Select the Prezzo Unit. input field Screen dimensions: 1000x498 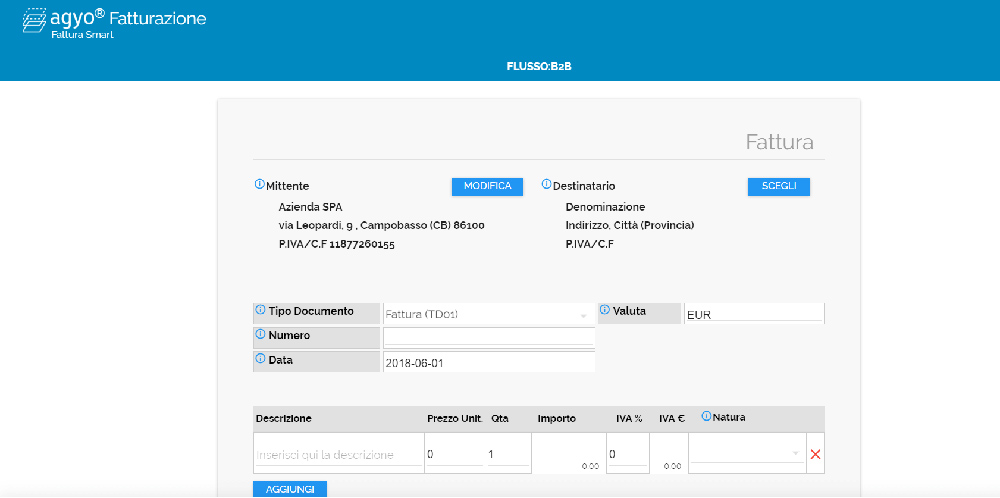[x=454, y=455]
